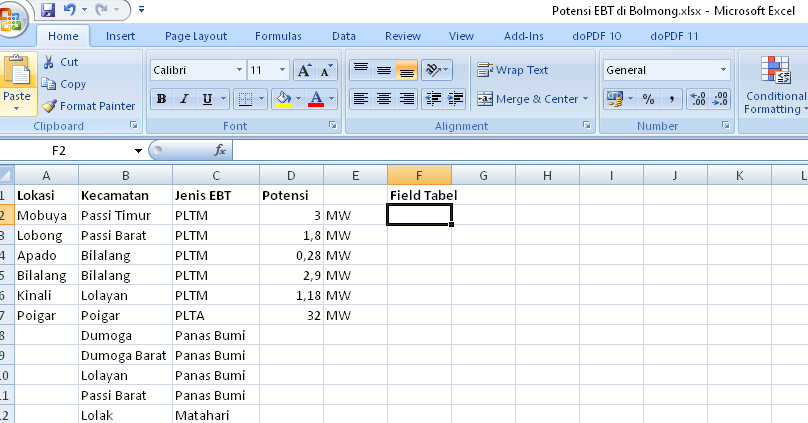808x423 pixels.
Task: Click the Percent Style icon
Action: (647, 99)
